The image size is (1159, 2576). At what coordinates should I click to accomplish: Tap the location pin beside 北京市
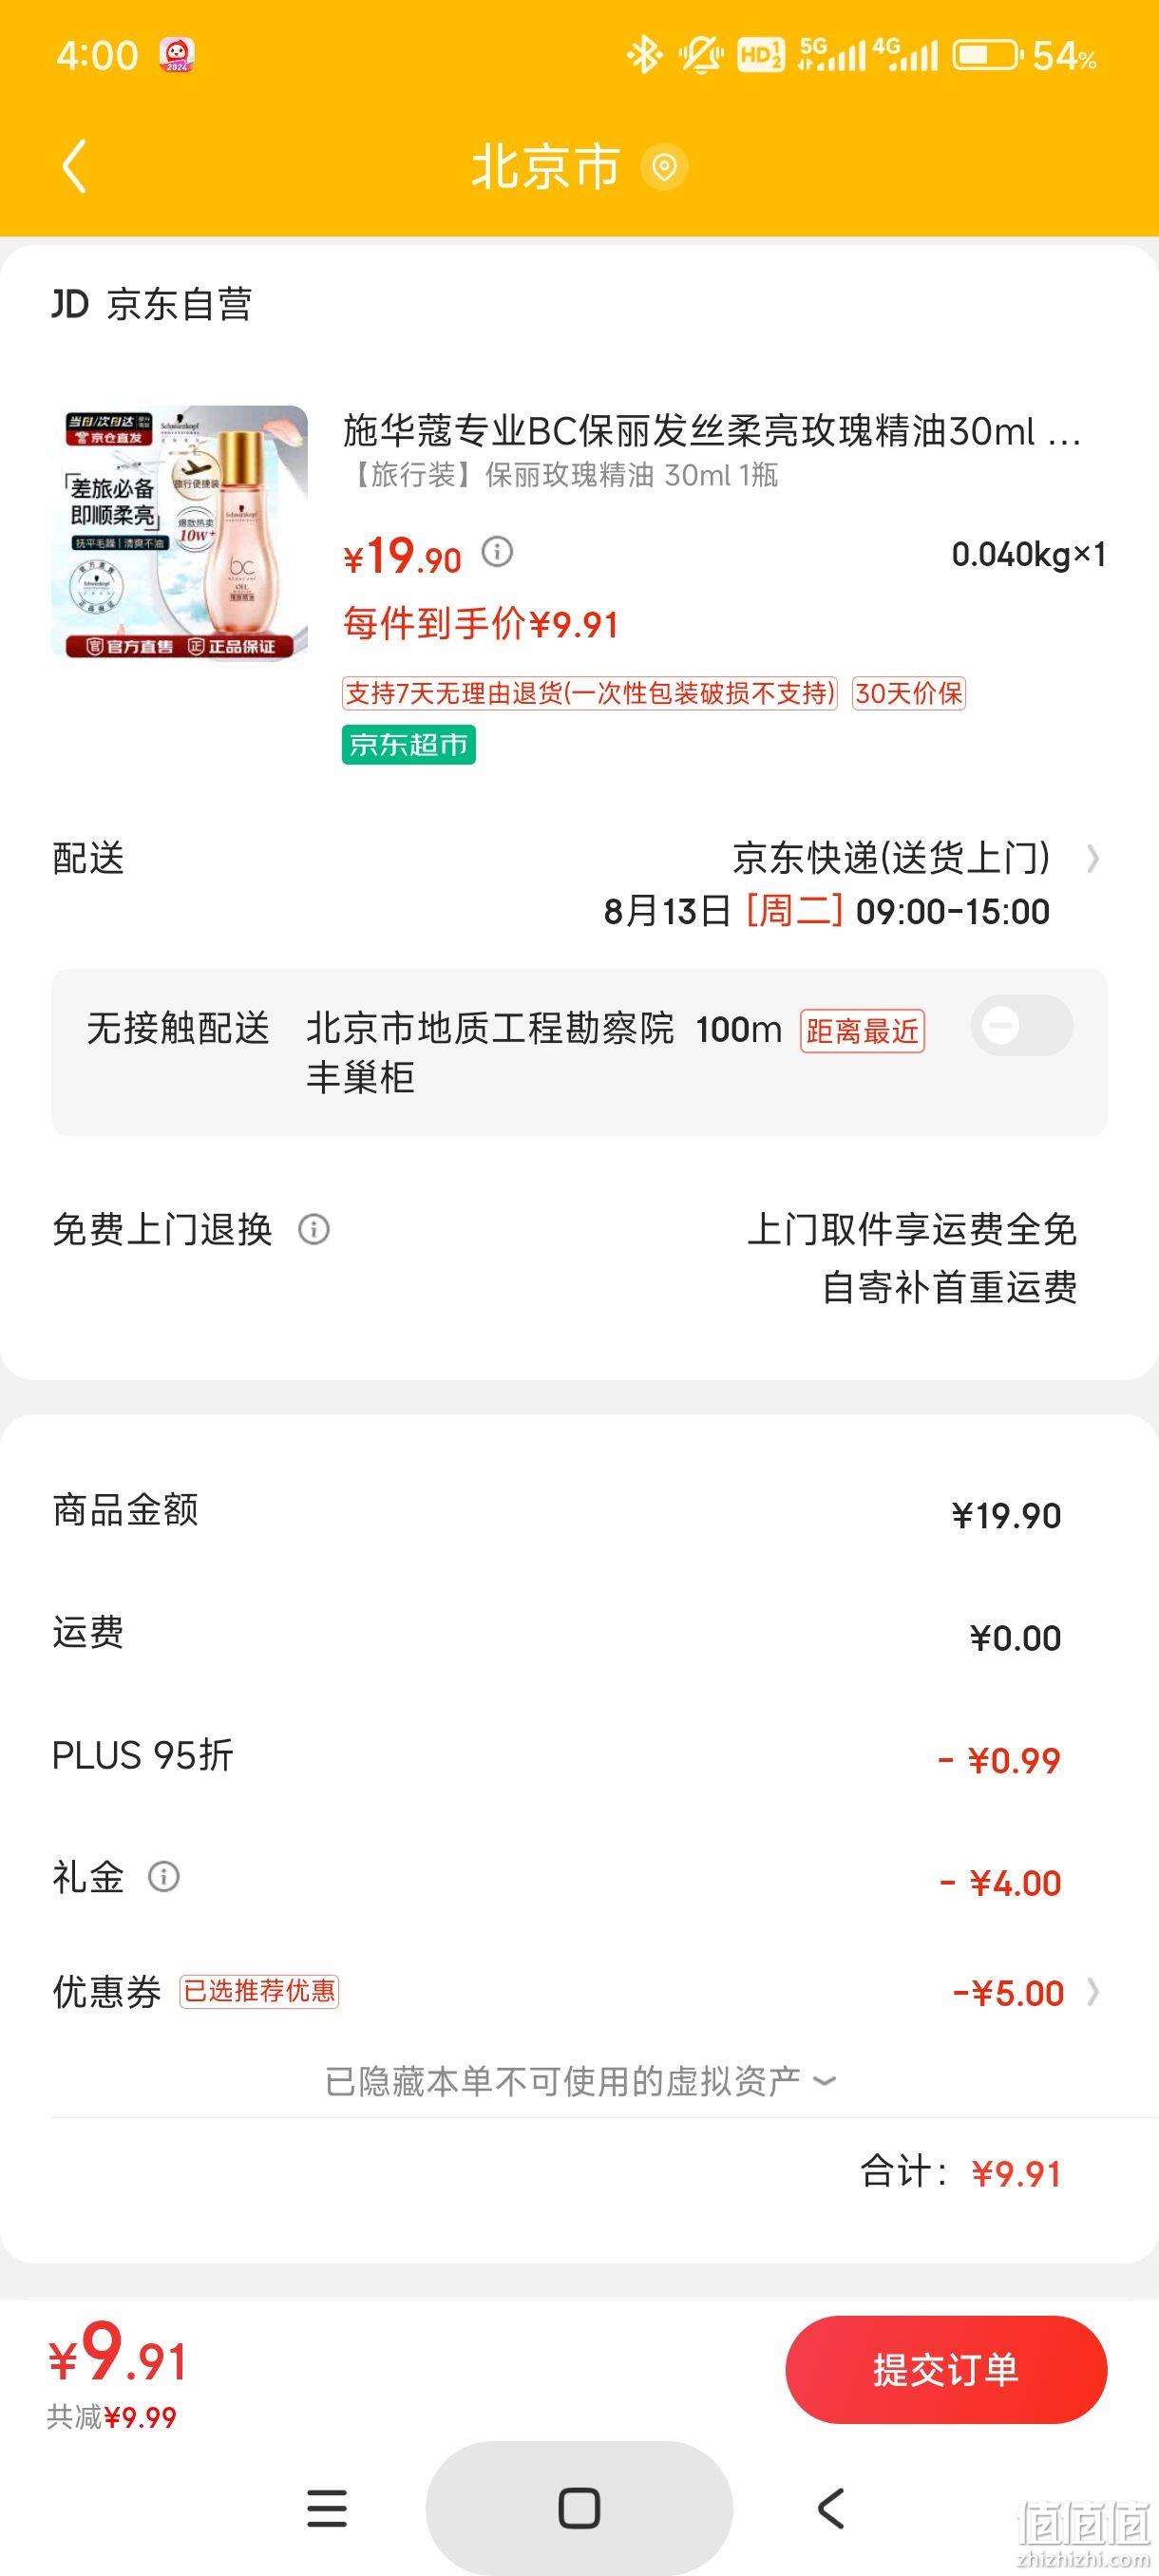[664, 166]
